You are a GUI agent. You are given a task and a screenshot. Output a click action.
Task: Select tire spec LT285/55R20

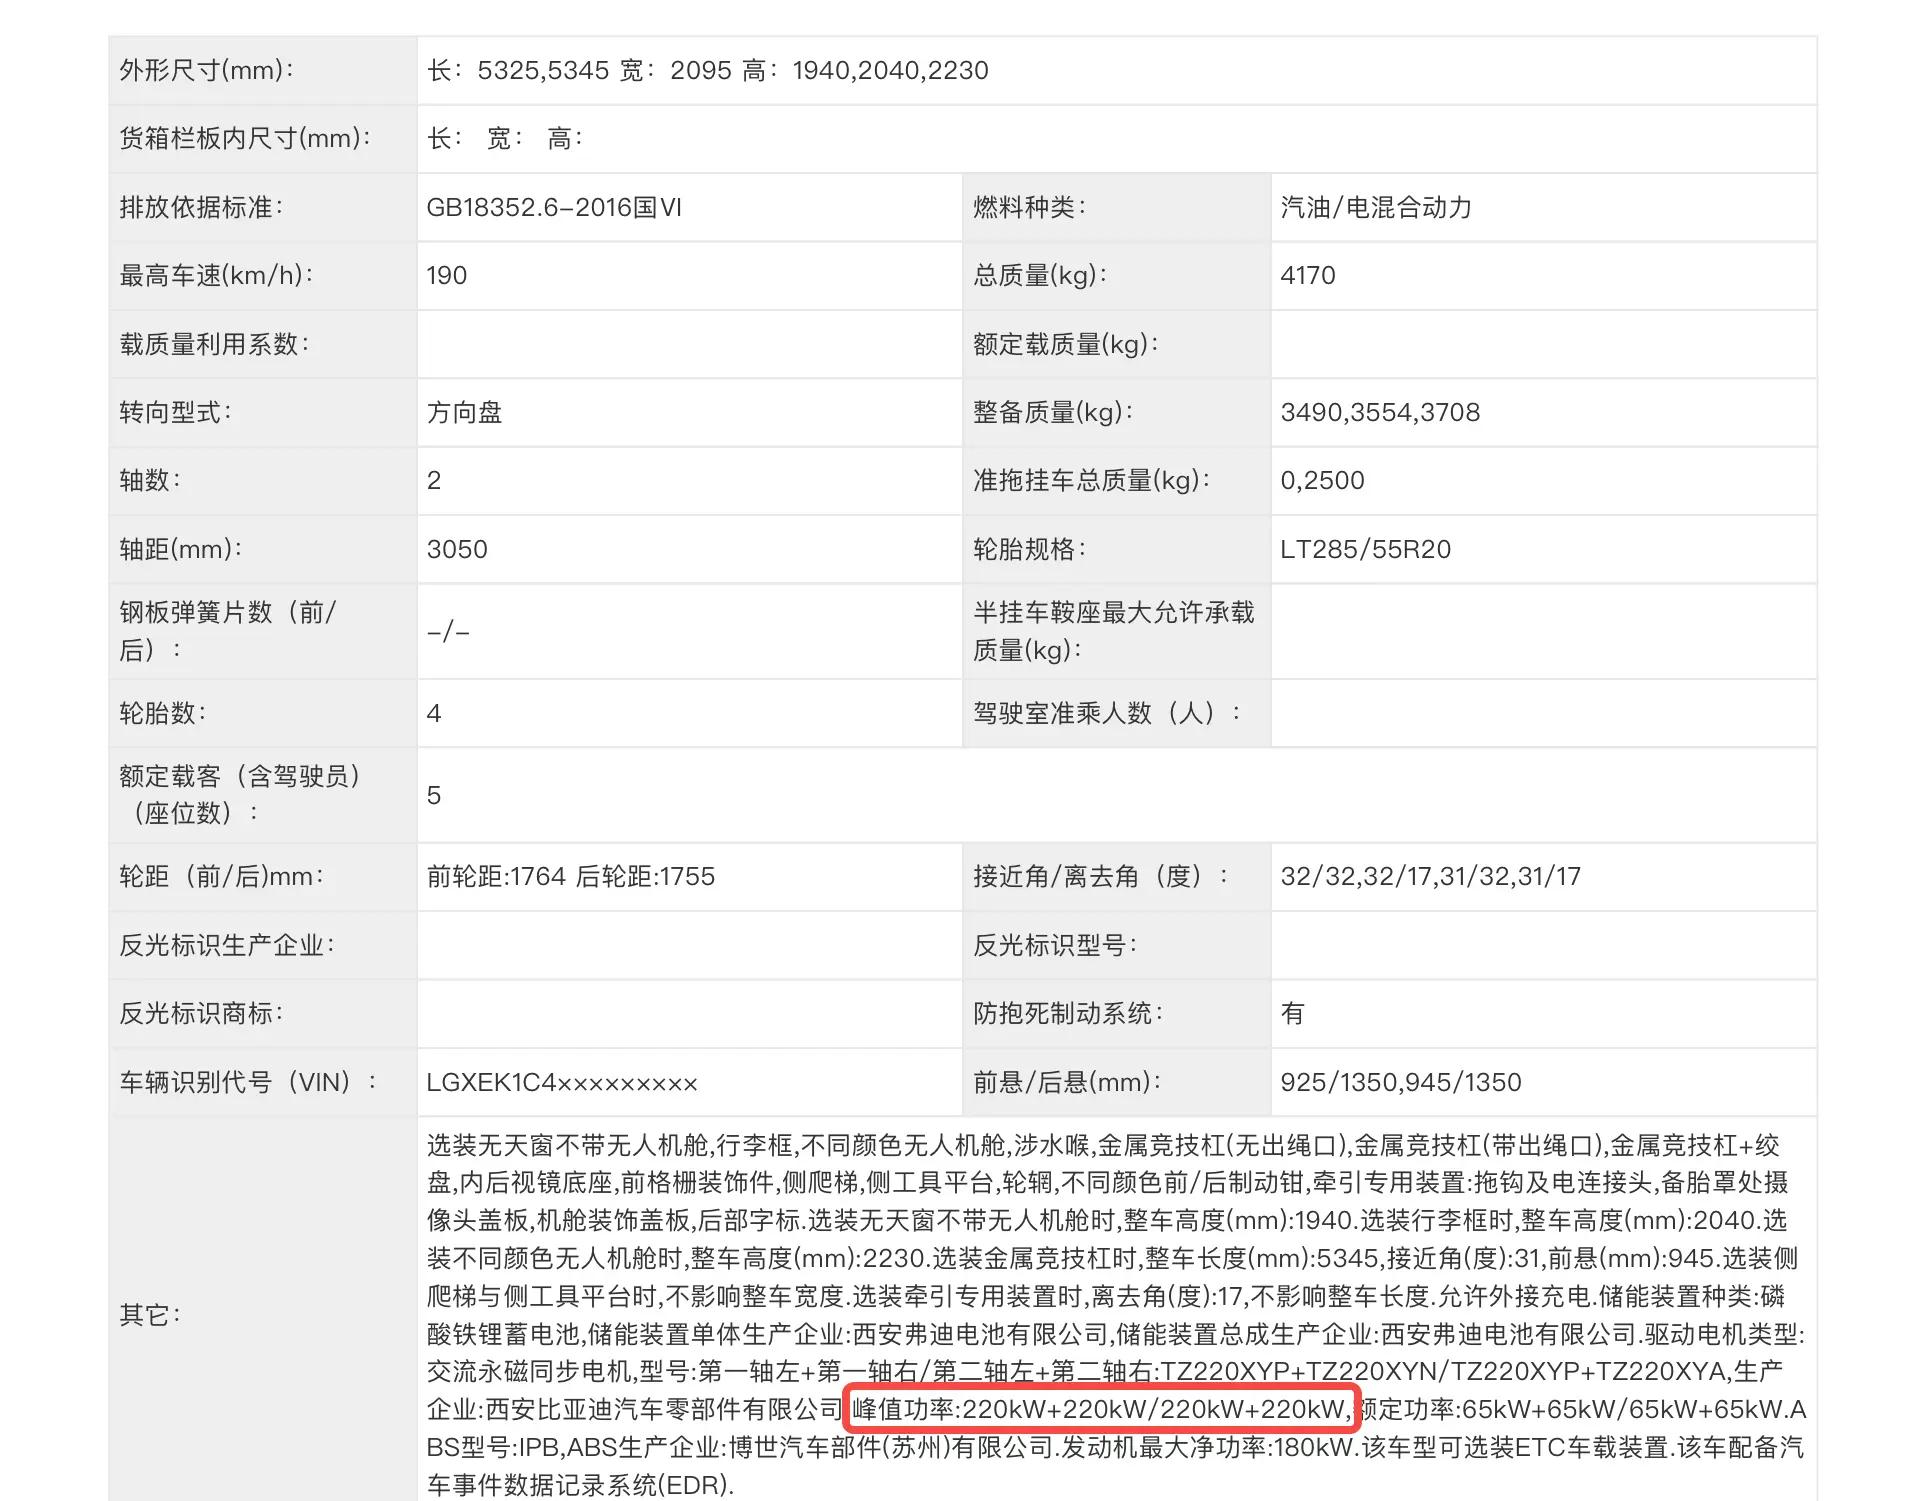click(1365, 549)
